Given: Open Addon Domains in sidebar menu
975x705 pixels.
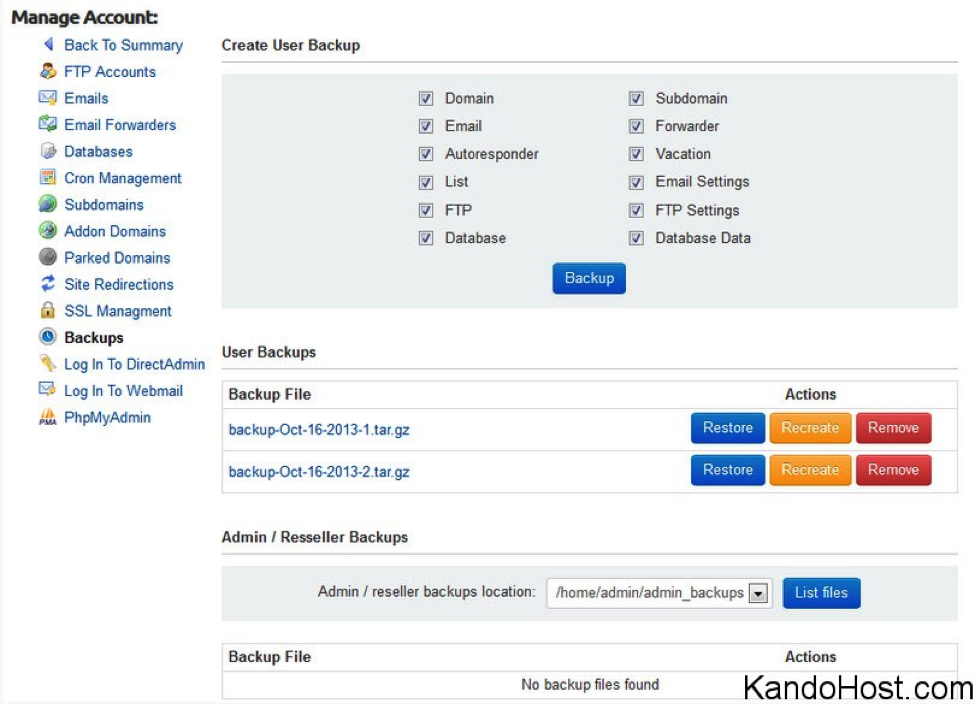Looking at the screenshot, I should pos(115,231).
